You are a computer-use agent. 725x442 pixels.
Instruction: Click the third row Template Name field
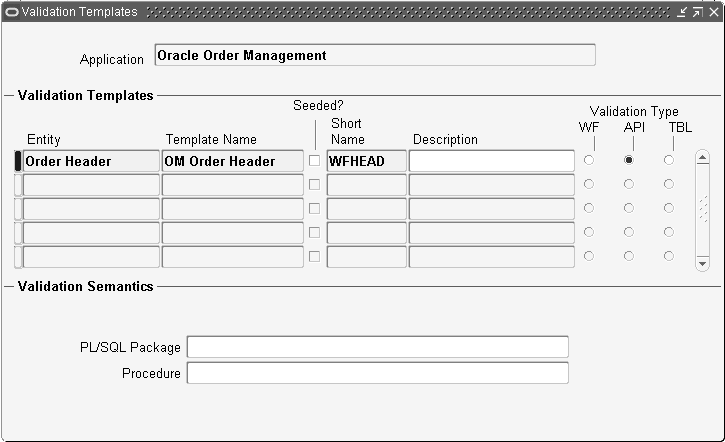click(x=233, y=209)
